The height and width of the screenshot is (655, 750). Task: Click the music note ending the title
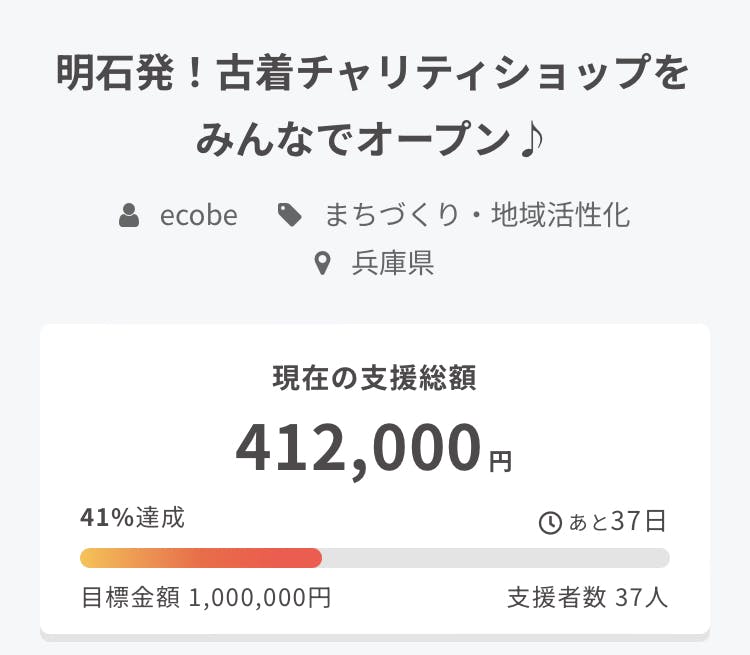[x=533, y=139]
